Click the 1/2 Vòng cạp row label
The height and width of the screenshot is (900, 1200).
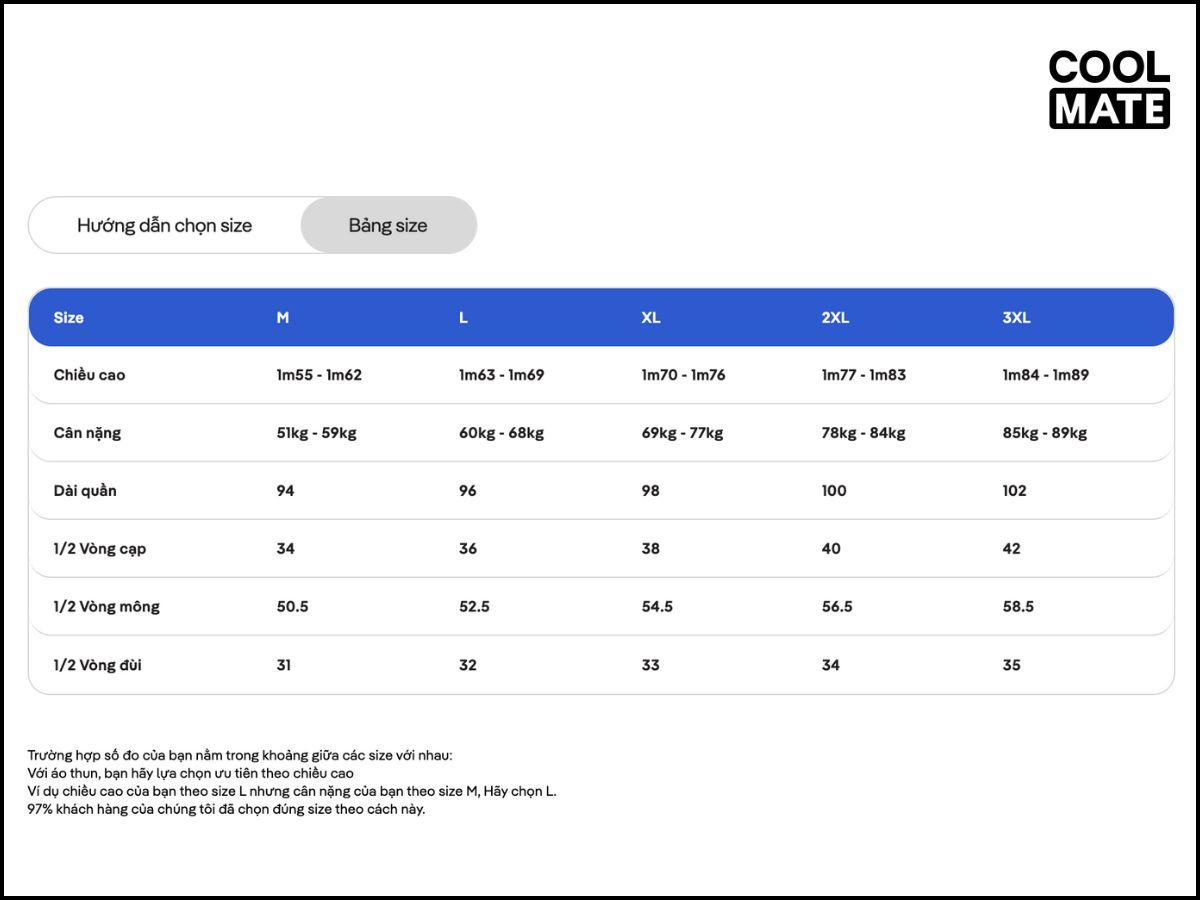[x=100, y=549]
